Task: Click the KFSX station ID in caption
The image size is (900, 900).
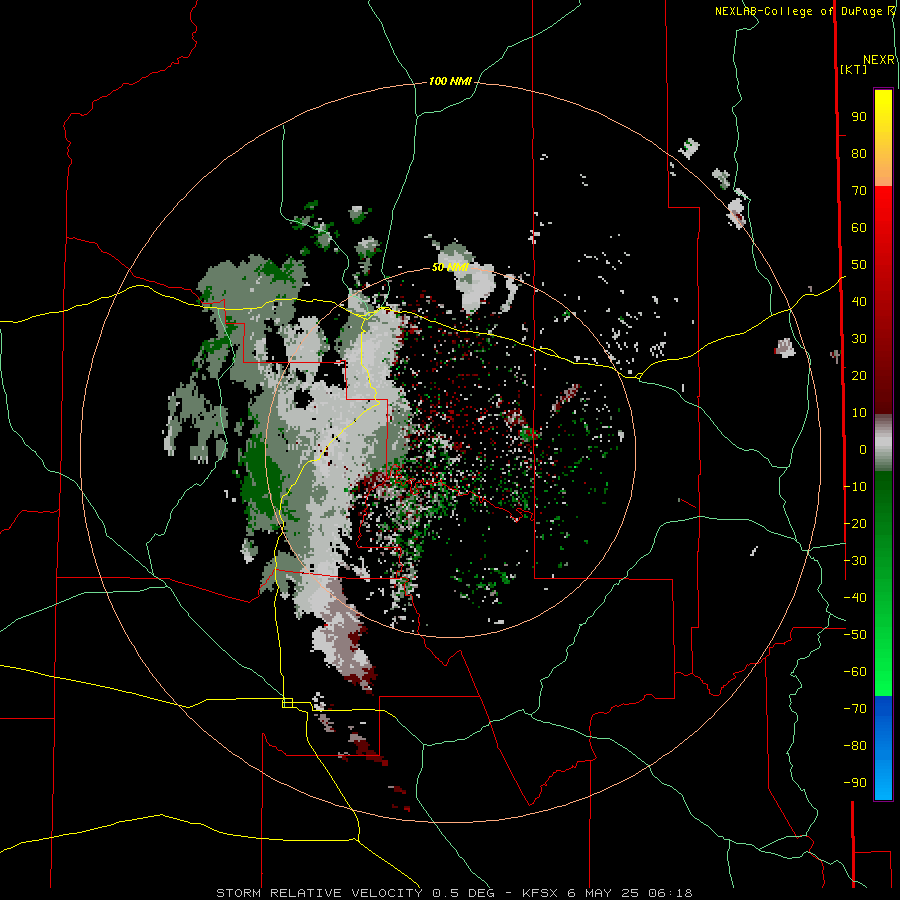Action: [x=542, y=893]
